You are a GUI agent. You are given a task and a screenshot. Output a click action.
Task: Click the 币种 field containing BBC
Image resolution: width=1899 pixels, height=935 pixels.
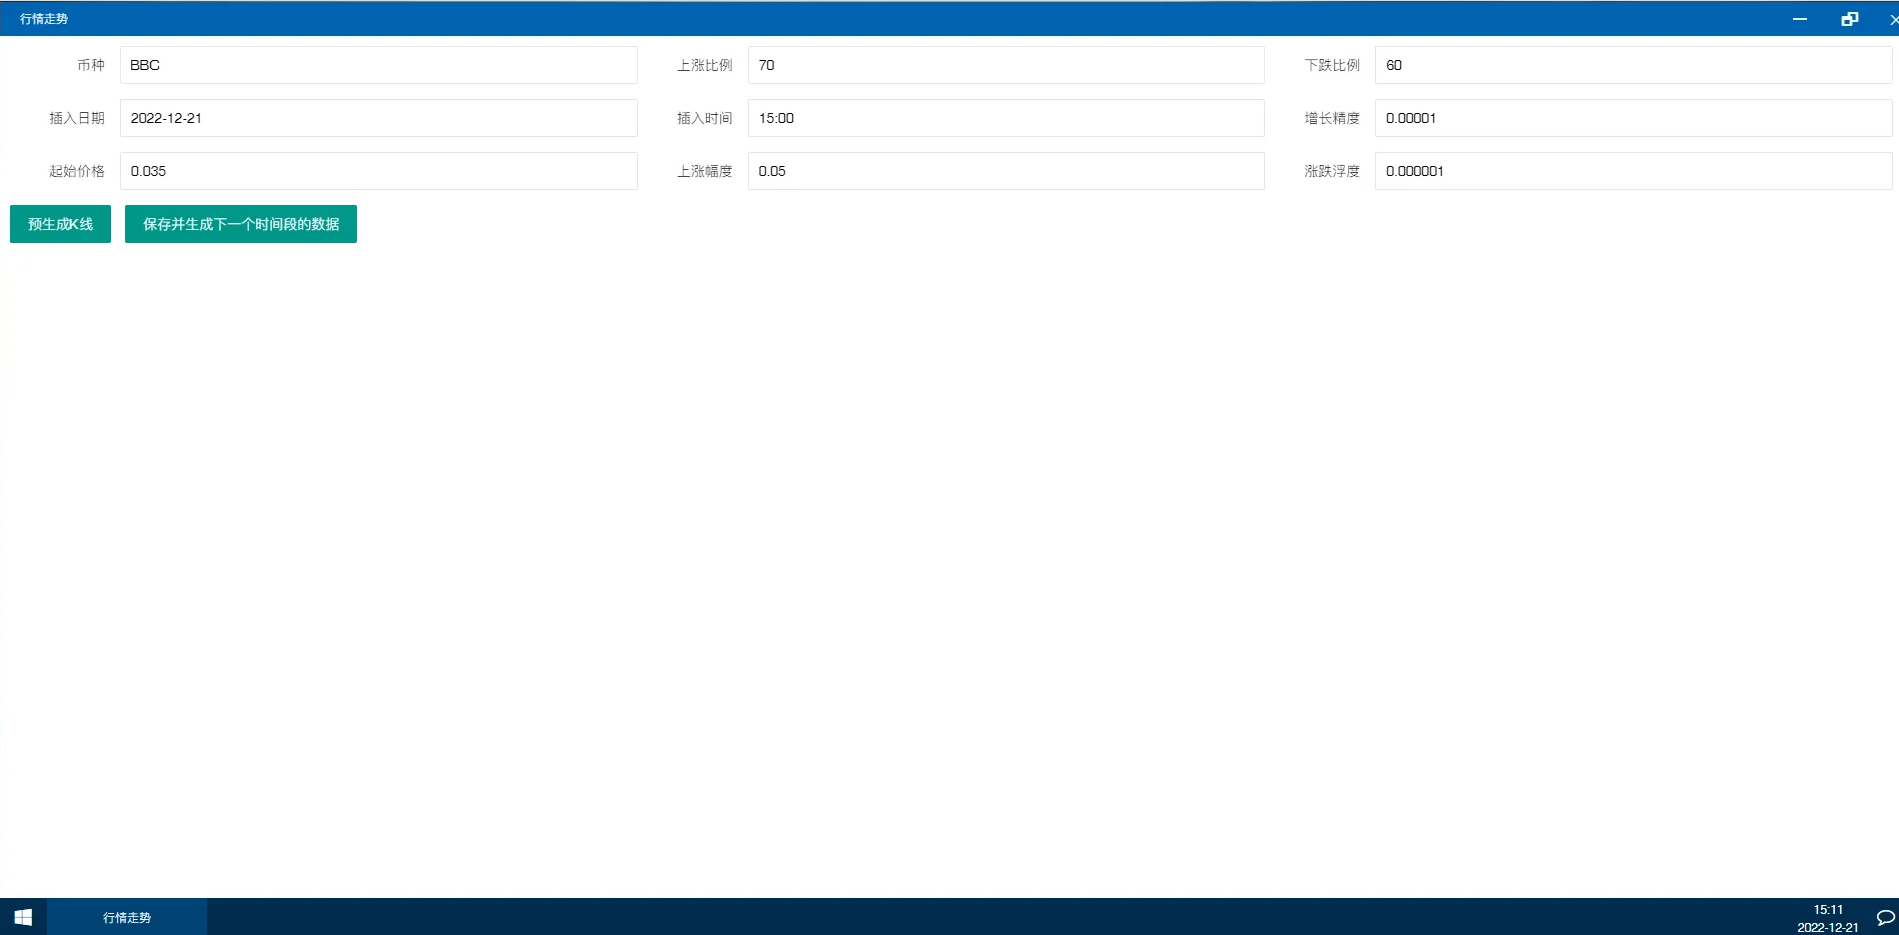(x=378, y=65)
